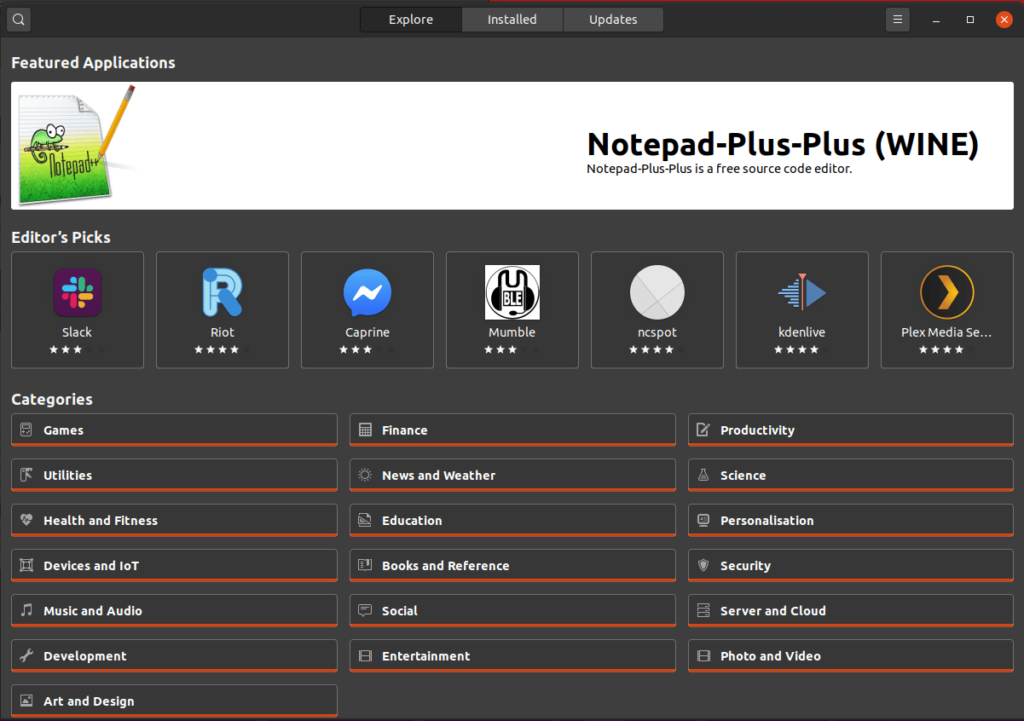Click the Plex Media Se… name label
The image size is (1024, 721).
click(x=947, y=332)
